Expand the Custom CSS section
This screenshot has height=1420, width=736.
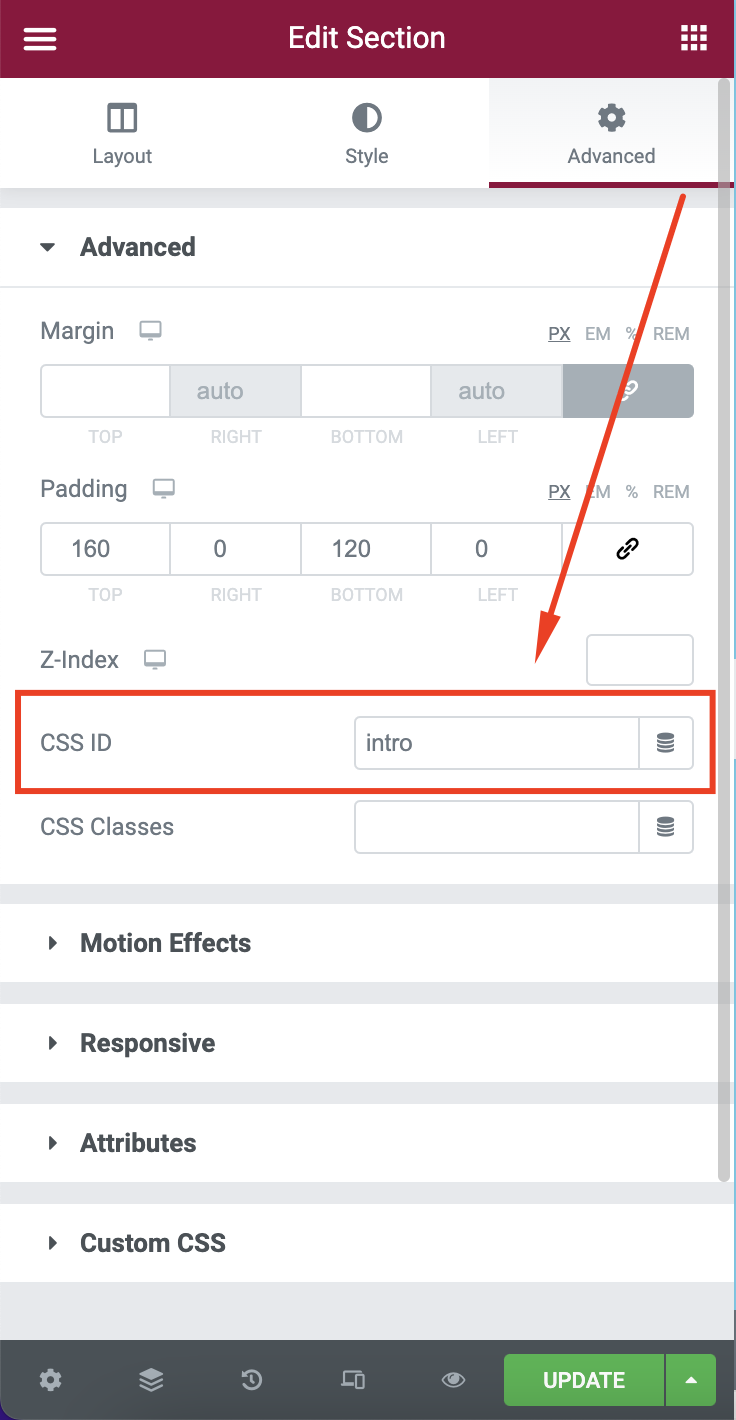coord(153,1243)
